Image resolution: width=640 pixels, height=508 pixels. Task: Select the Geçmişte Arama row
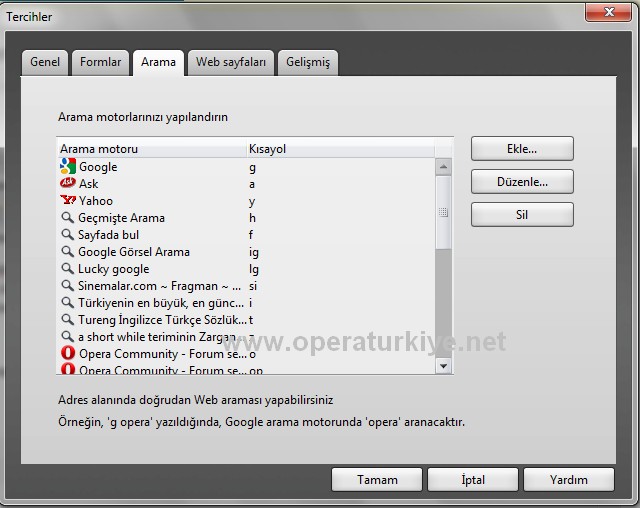point(246,217)
